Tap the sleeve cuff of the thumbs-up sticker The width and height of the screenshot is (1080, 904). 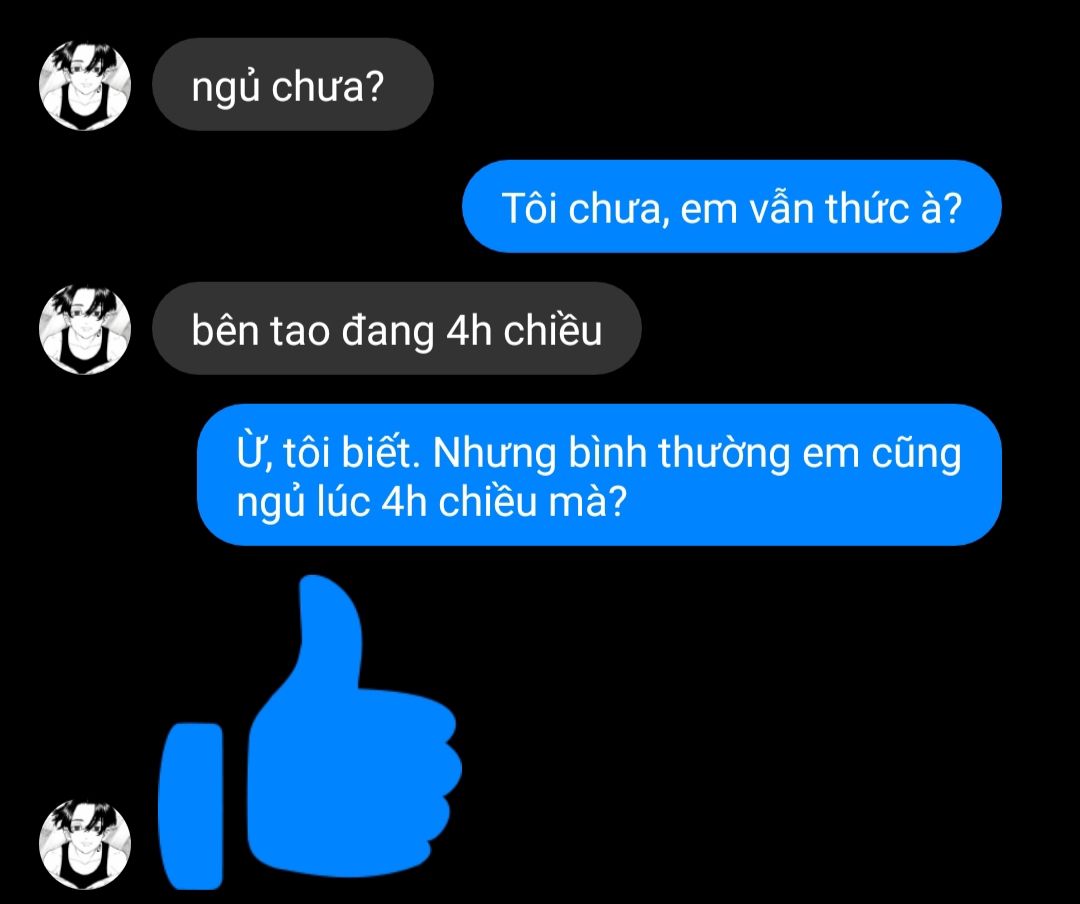click(x=191, y=806)
